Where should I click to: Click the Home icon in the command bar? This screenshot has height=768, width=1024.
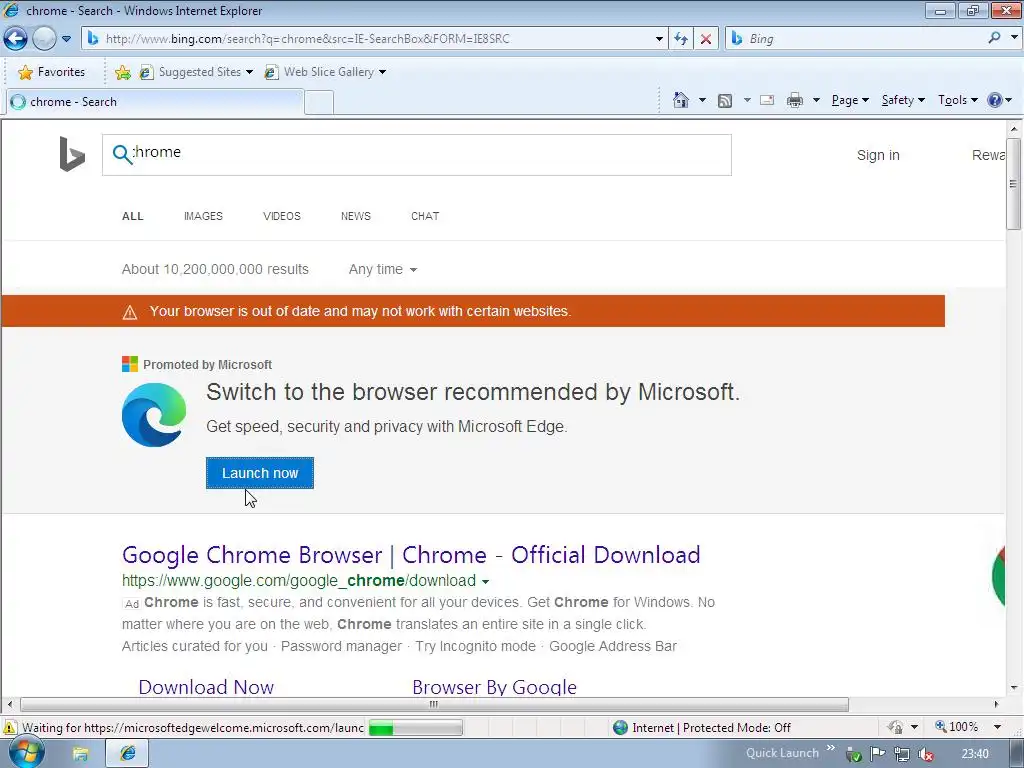pos(680,100)
